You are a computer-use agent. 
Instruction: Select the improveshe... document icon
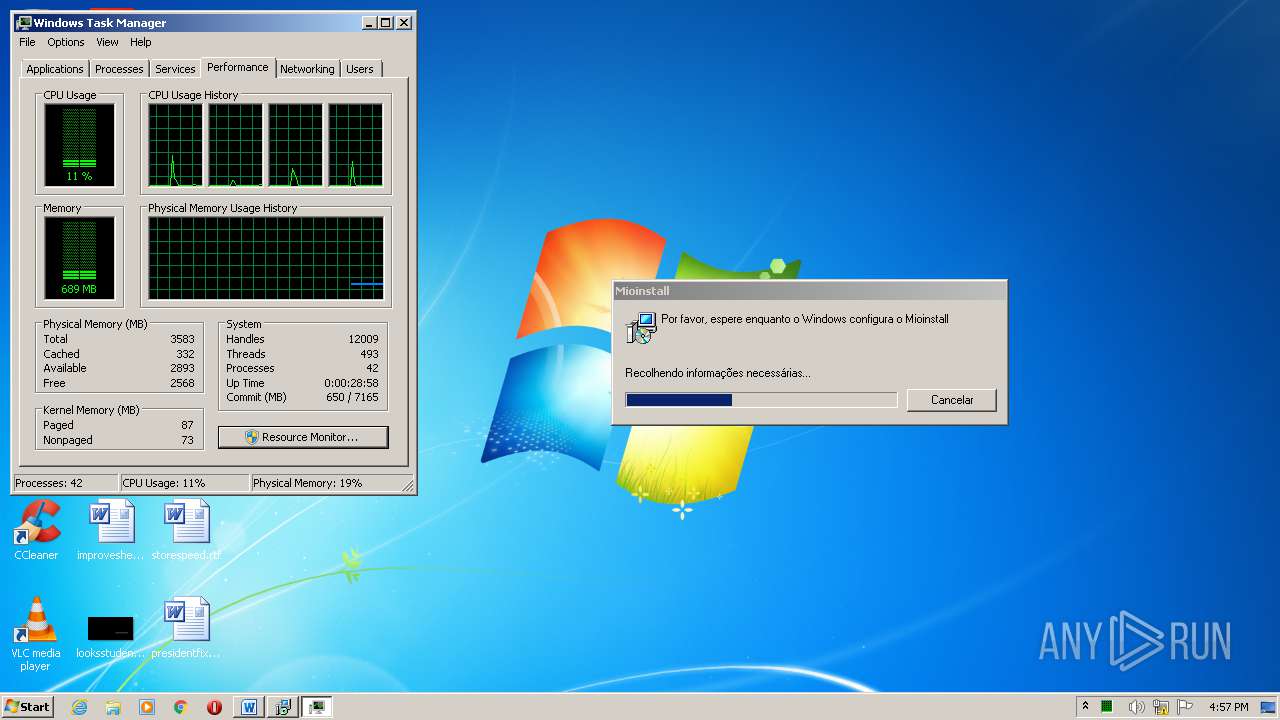111,531
